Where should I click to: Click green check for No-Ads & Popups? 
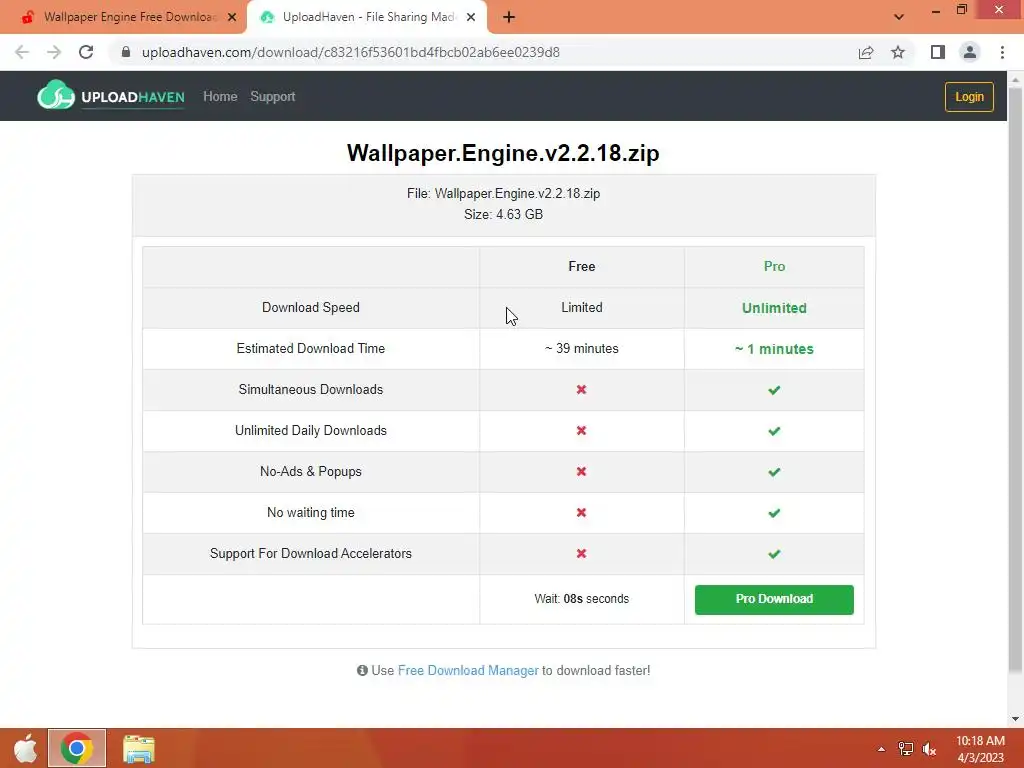tap(775, 472)
